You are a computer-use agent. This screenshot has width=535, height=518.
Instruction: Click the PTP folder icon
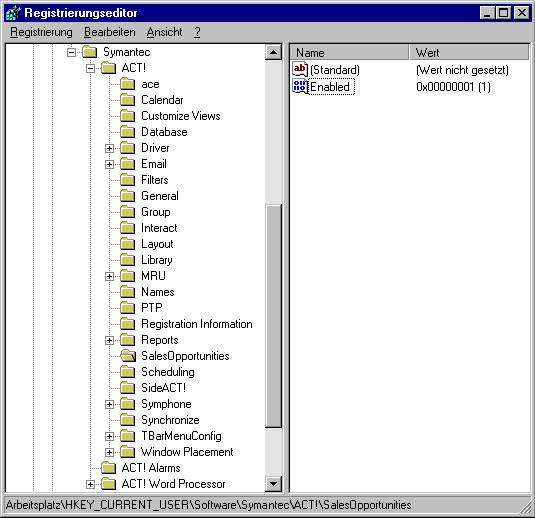coord(128,308)
